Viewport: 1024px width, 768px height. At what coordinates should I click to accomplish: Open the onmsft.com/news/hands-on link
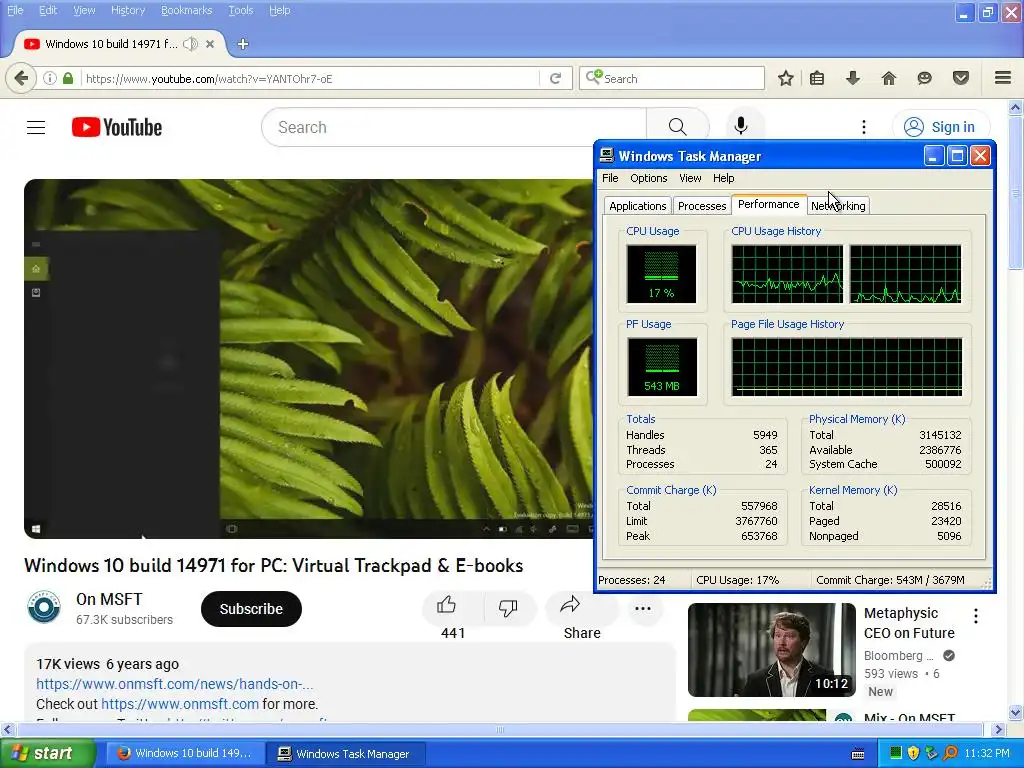[174, 684]
